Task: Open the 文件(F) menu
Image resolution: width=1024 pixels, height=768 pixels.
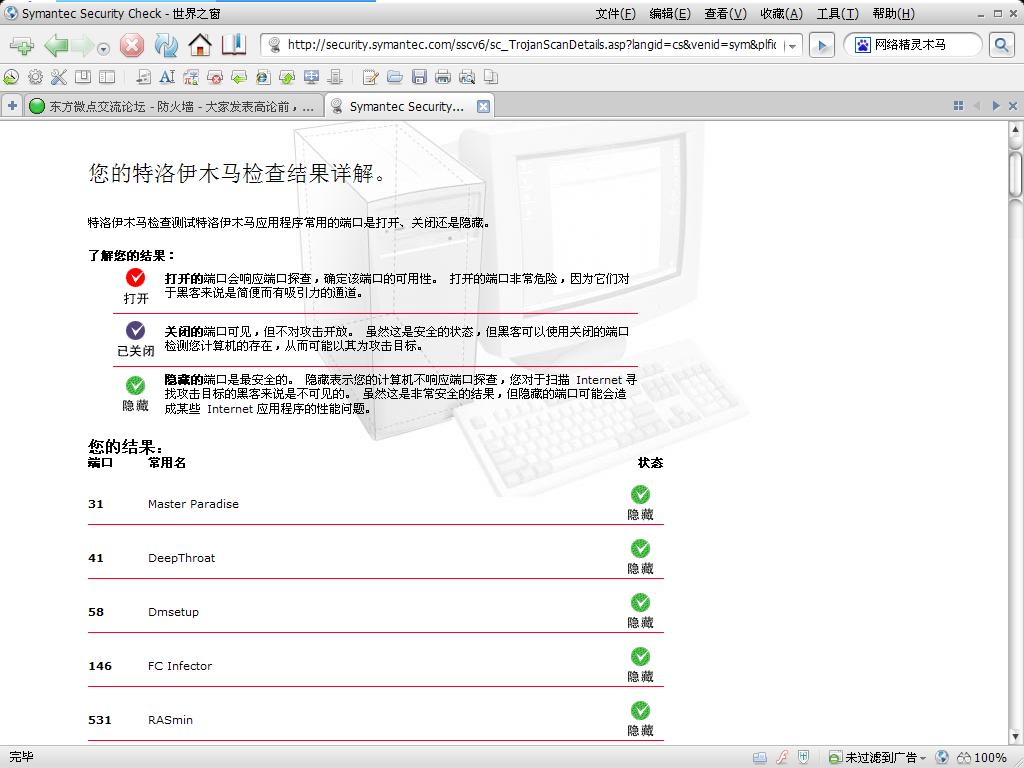Action: point(615,14)
